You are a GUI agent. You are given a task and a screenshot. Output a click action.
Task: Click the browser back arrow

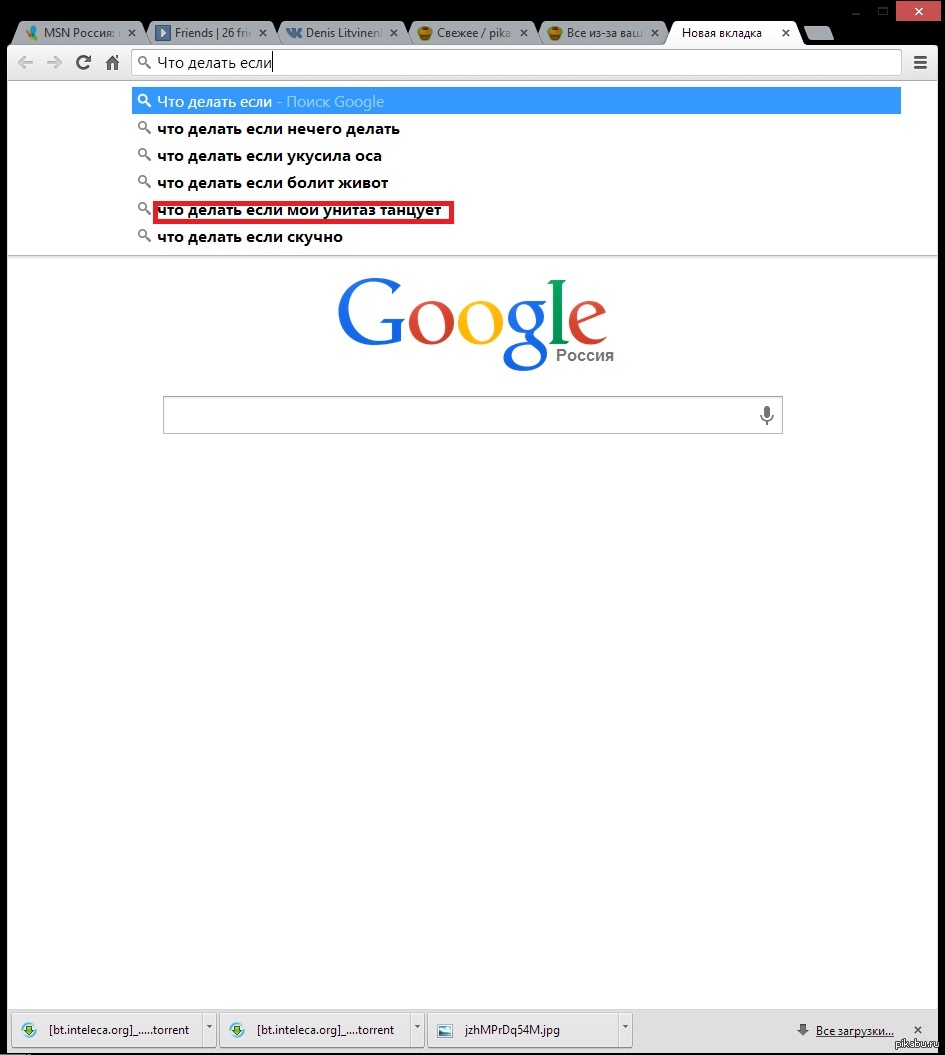tap(26, 63)
